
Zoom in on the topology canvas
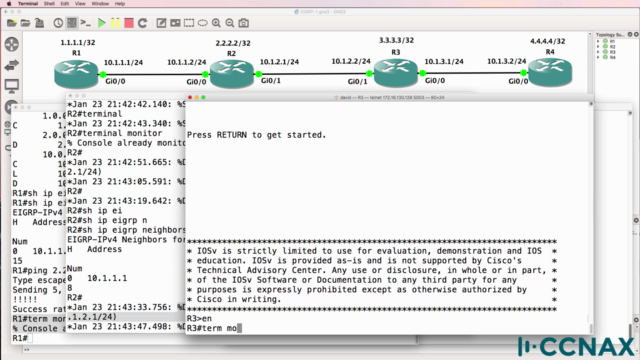click(x=216, y=23)
